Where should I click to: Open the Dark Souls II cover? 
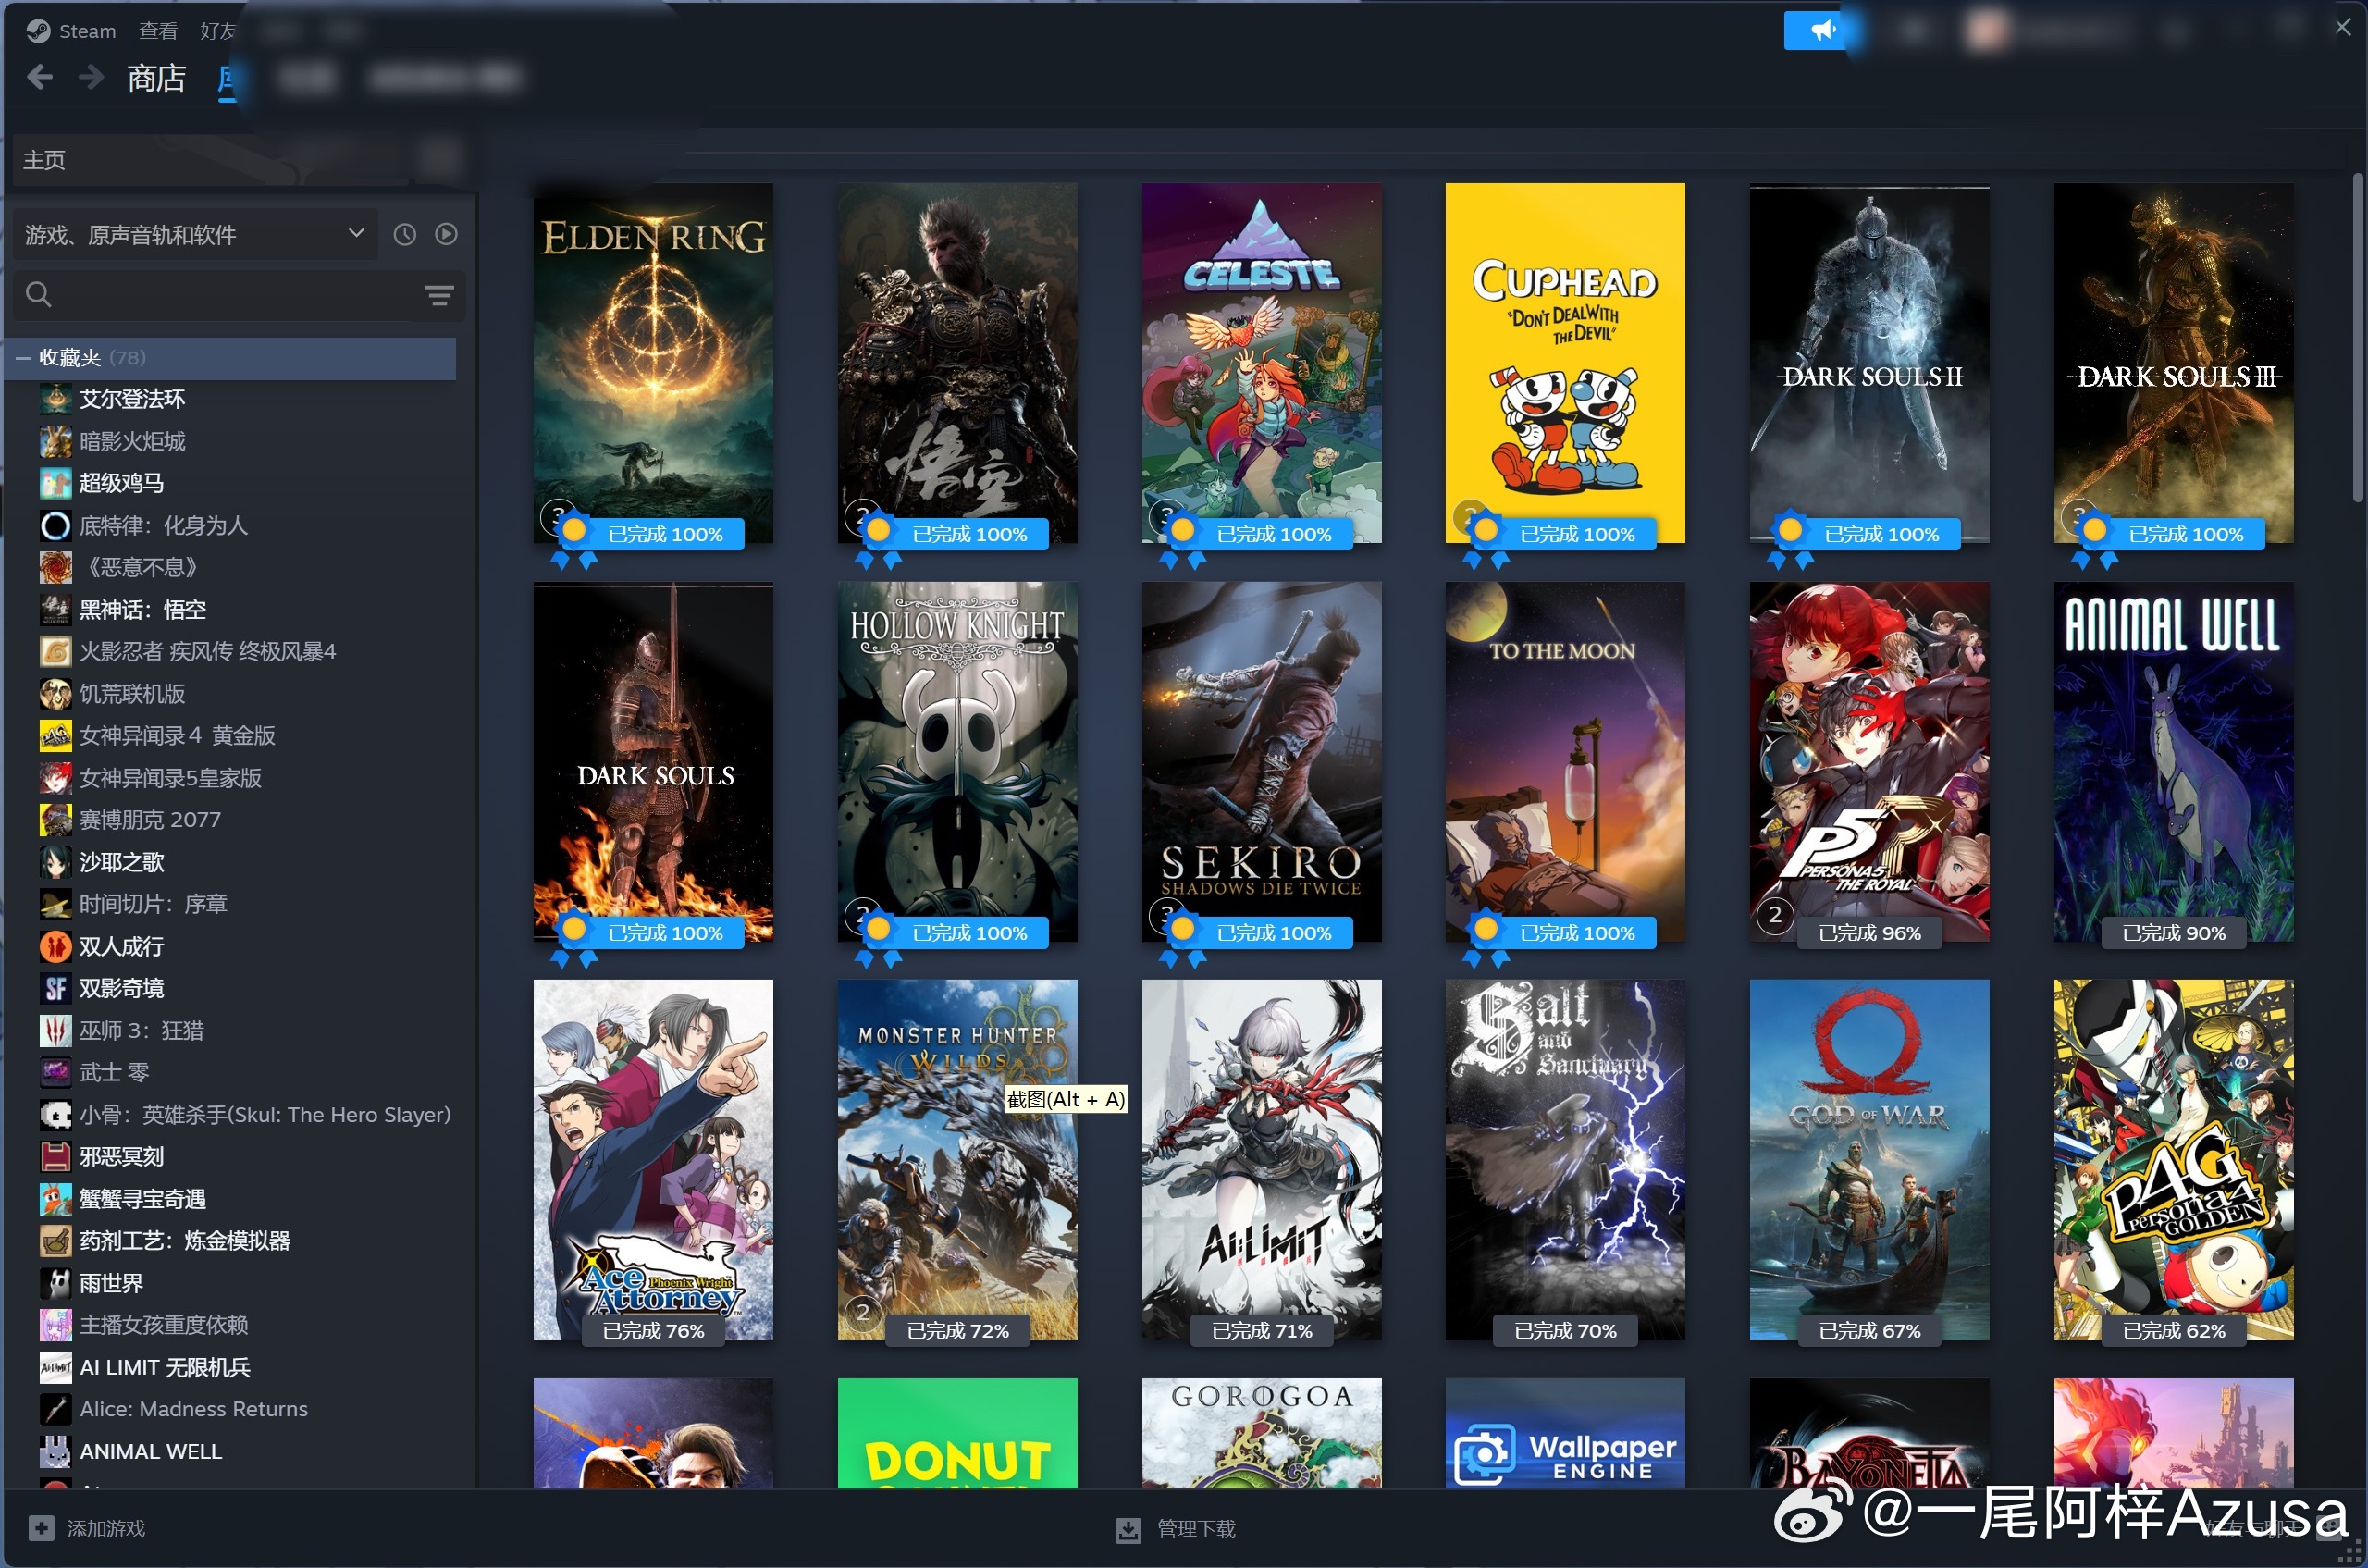tap(1870, 363)
